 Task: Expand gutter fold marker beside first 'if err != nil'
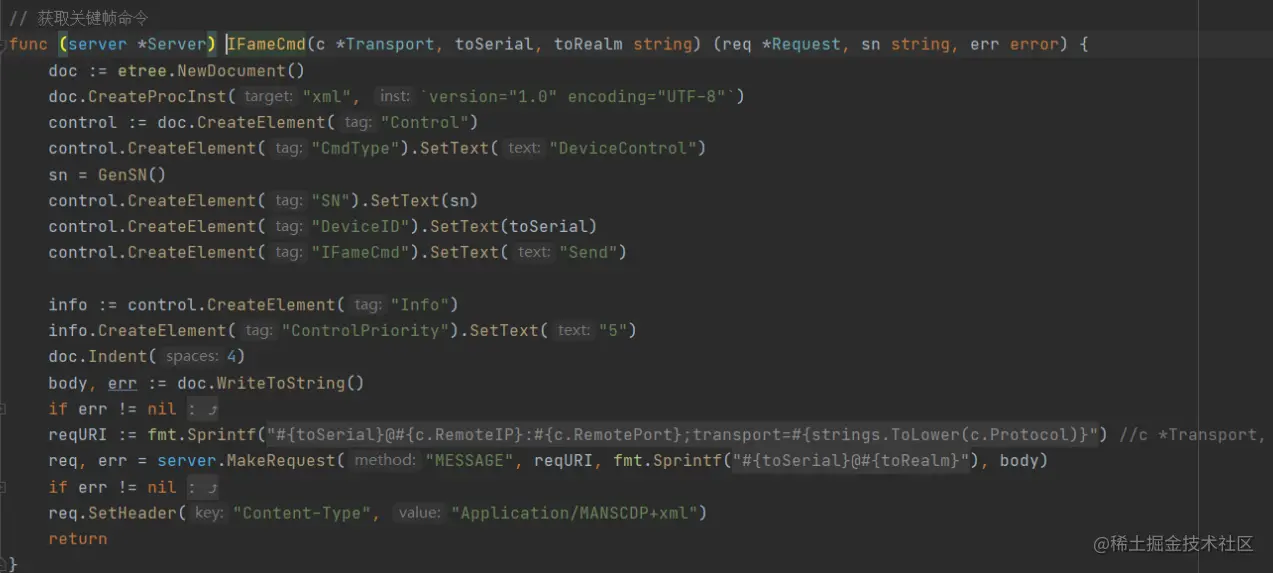(x=3, y=409)
